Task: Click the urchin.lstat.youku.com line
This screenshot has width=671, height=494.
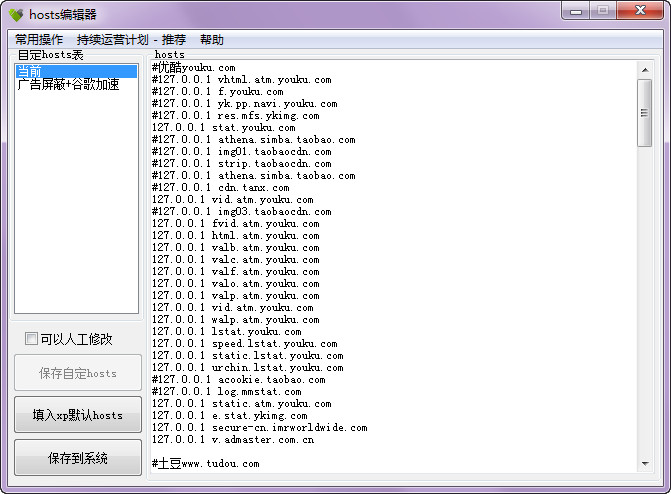Action: point(248,367)
